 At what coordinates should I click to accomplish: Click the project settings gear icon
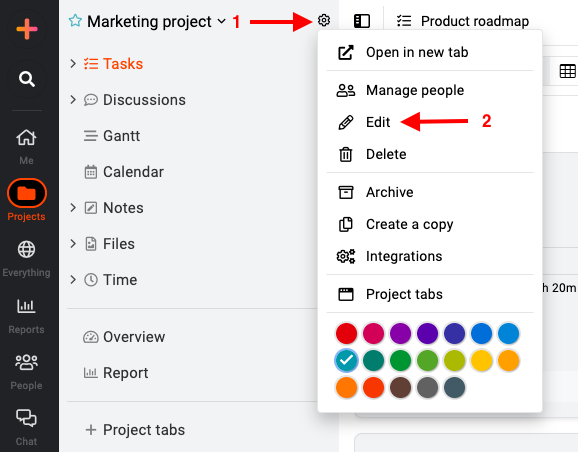tap(324, 20)
